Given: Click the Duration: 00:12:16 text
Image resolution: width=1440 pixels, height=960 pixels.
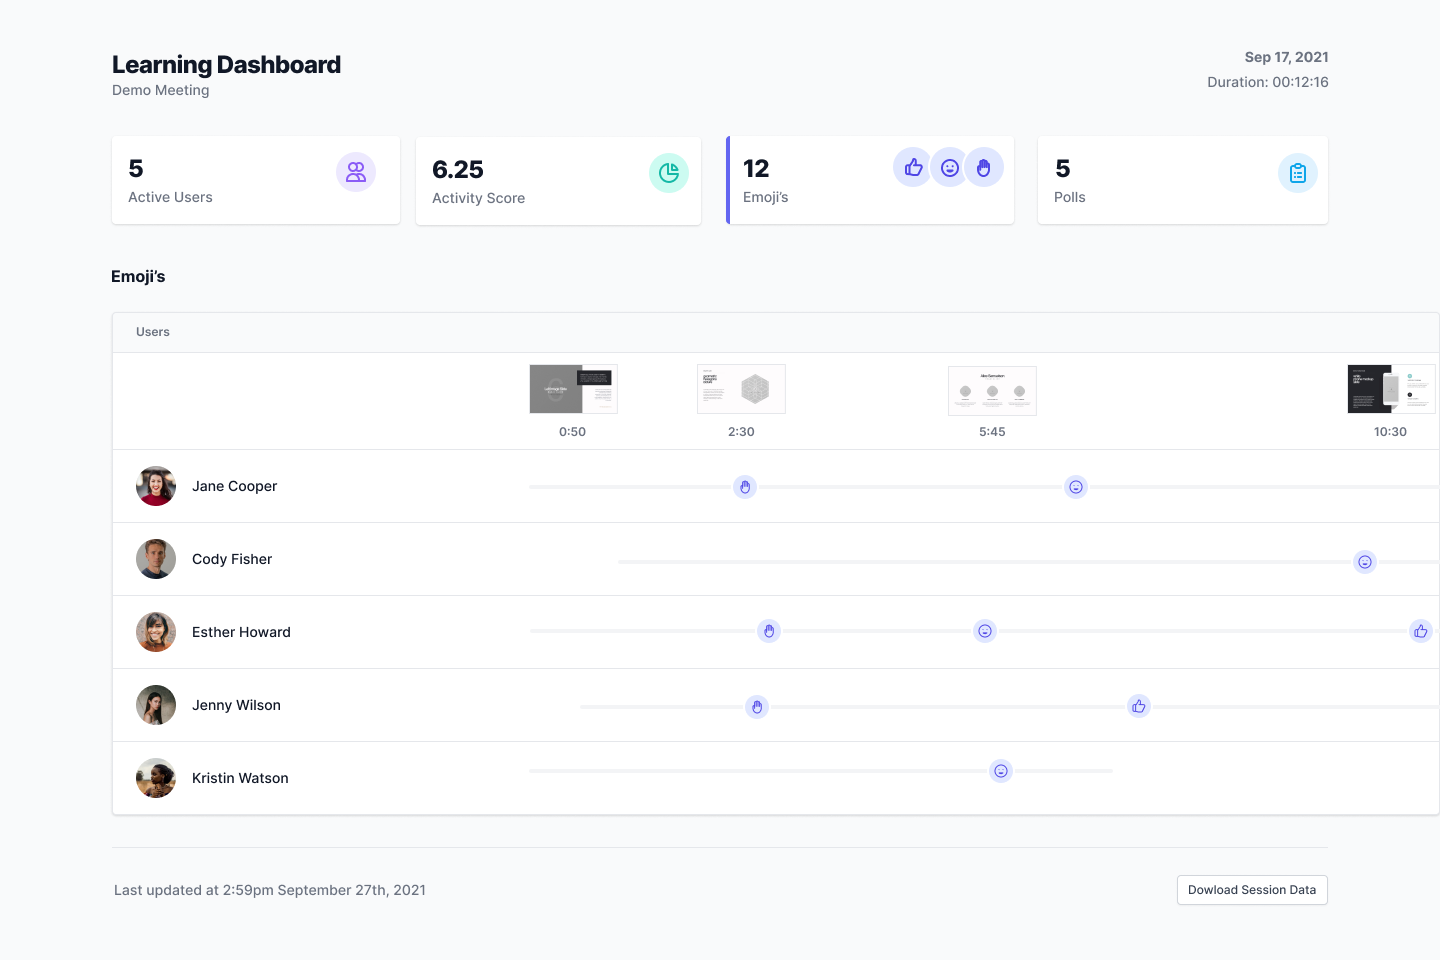Looking at the screenshot, I should pyautogui.click(x=1268, y=82).
